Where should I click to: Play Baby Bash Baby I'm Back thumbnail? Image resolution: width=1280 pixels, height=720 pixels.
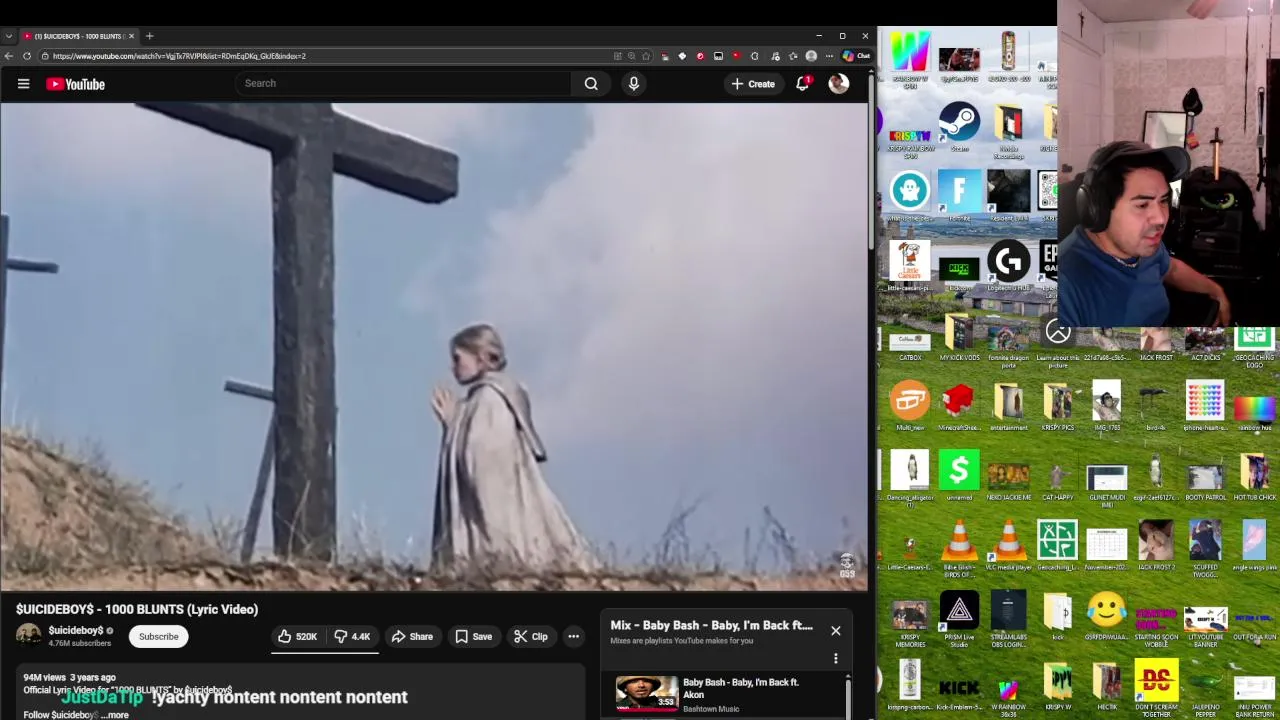(646, 693)
